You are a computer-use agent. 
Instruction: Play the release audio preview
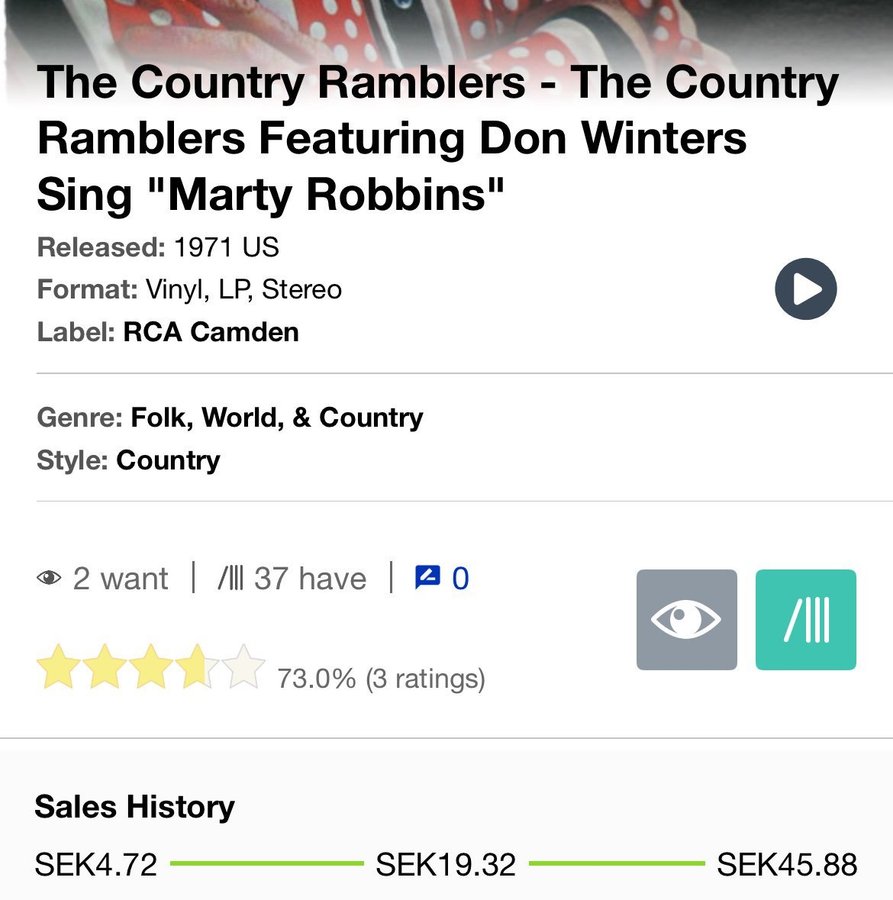point(805,289)
